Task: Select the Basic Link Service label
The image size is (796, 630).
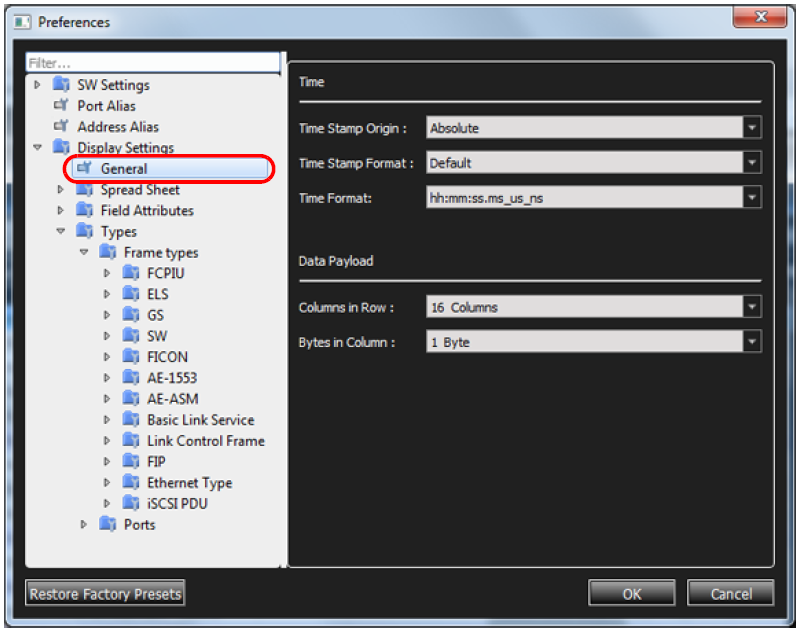Action: click(201, 420)
